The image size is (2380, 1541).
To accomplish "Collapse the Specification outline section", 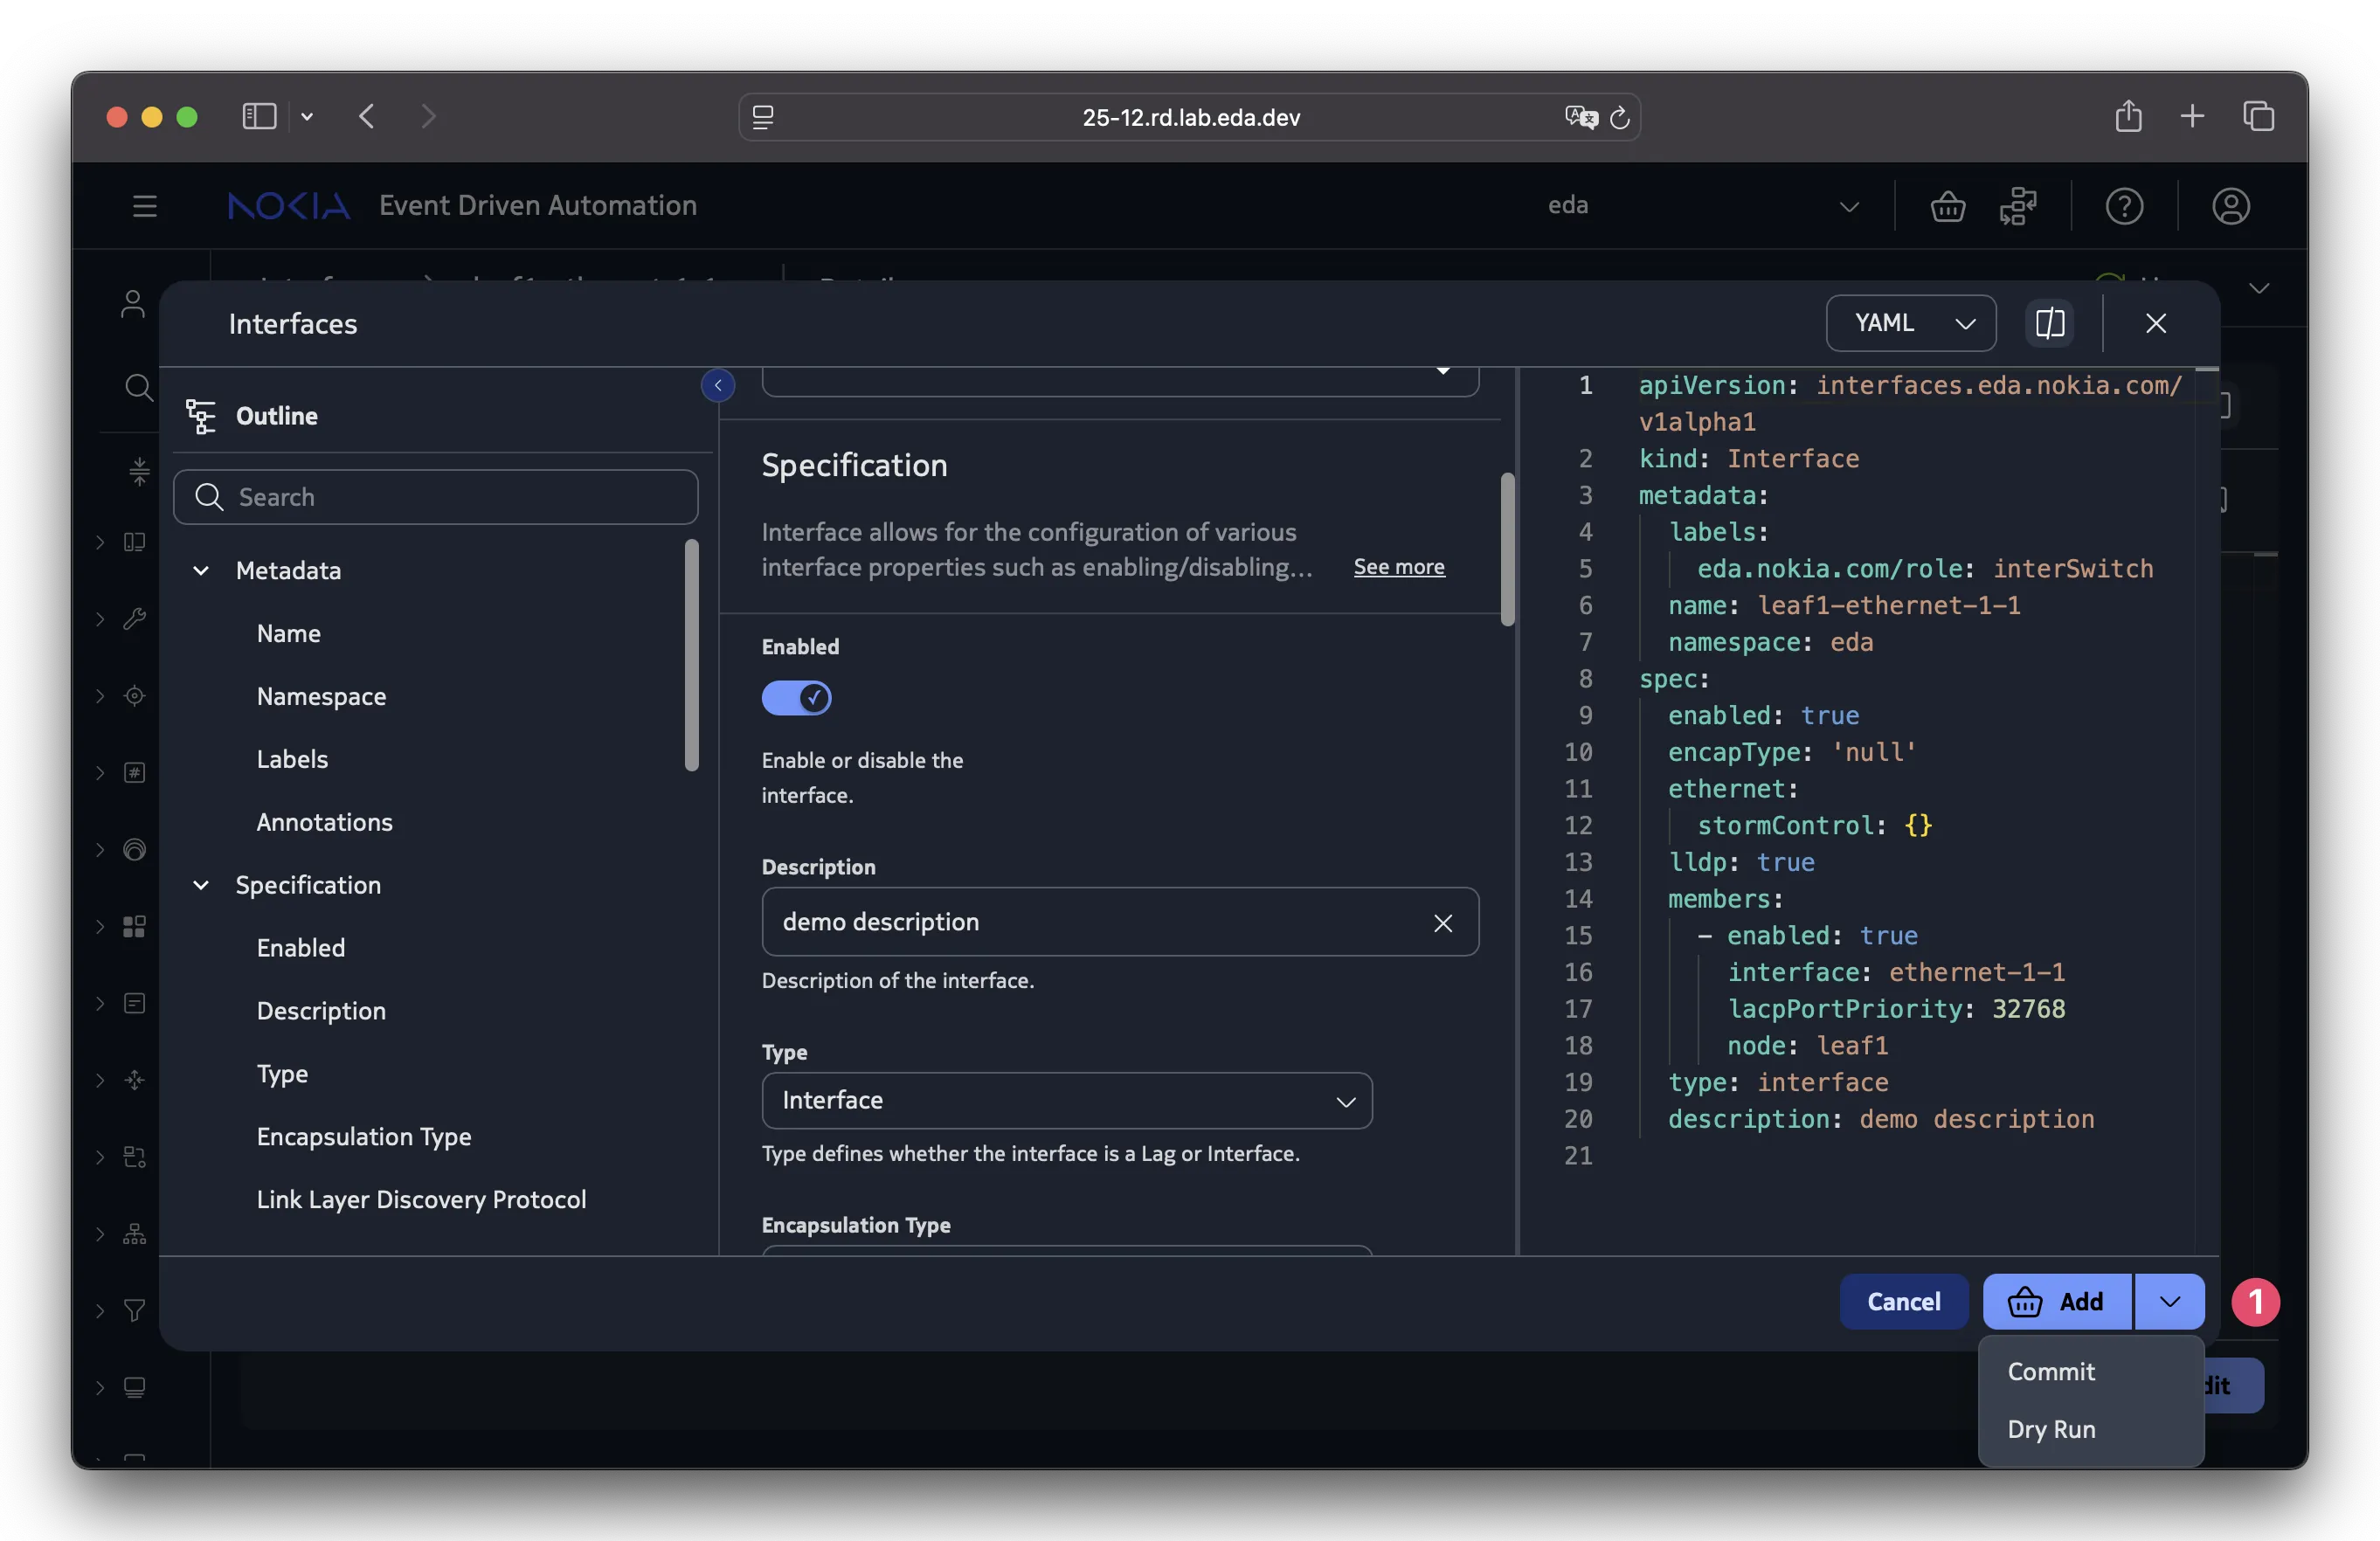I will [201, 885].
